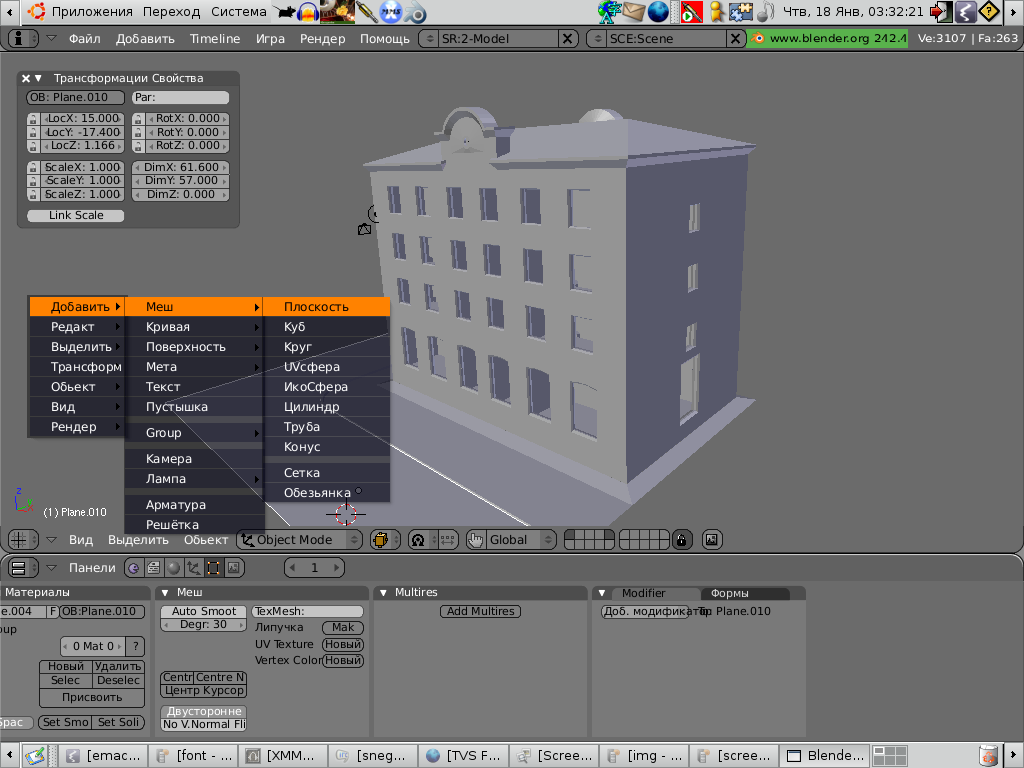Collapse the Multires panel with its triangle

click(384, 593)
